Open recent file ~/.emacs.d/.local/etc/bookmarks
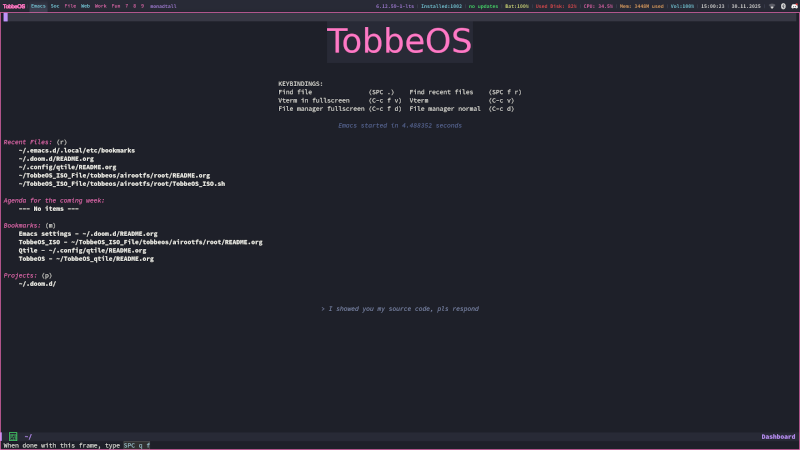 click(x=77, y=151)
